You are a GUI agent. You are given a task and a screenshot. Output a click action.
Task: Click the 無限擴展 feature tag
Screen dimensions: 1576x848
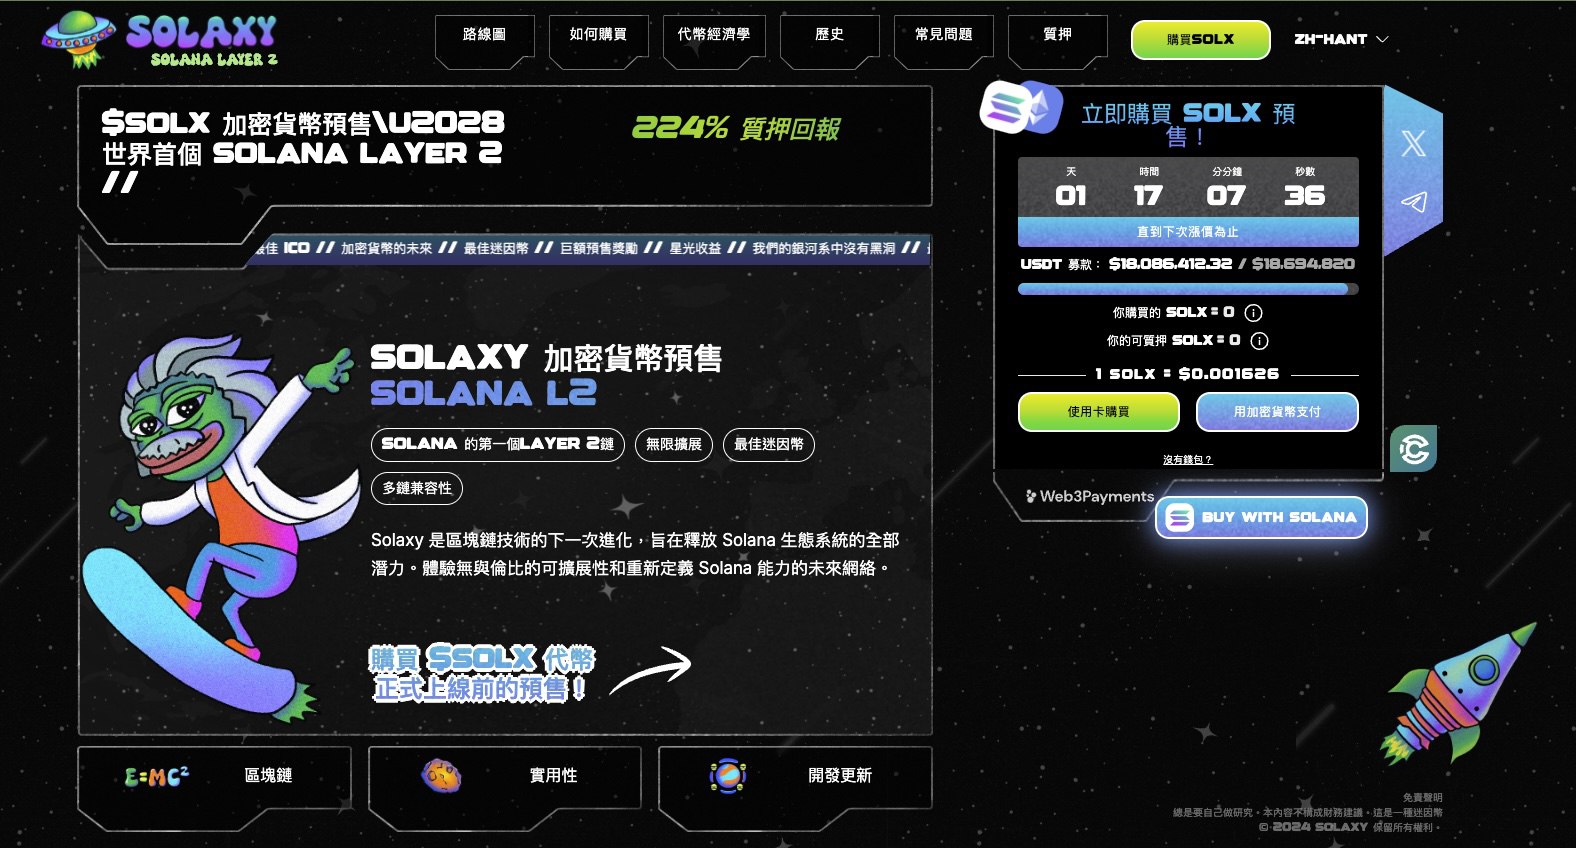pos(674,444)
